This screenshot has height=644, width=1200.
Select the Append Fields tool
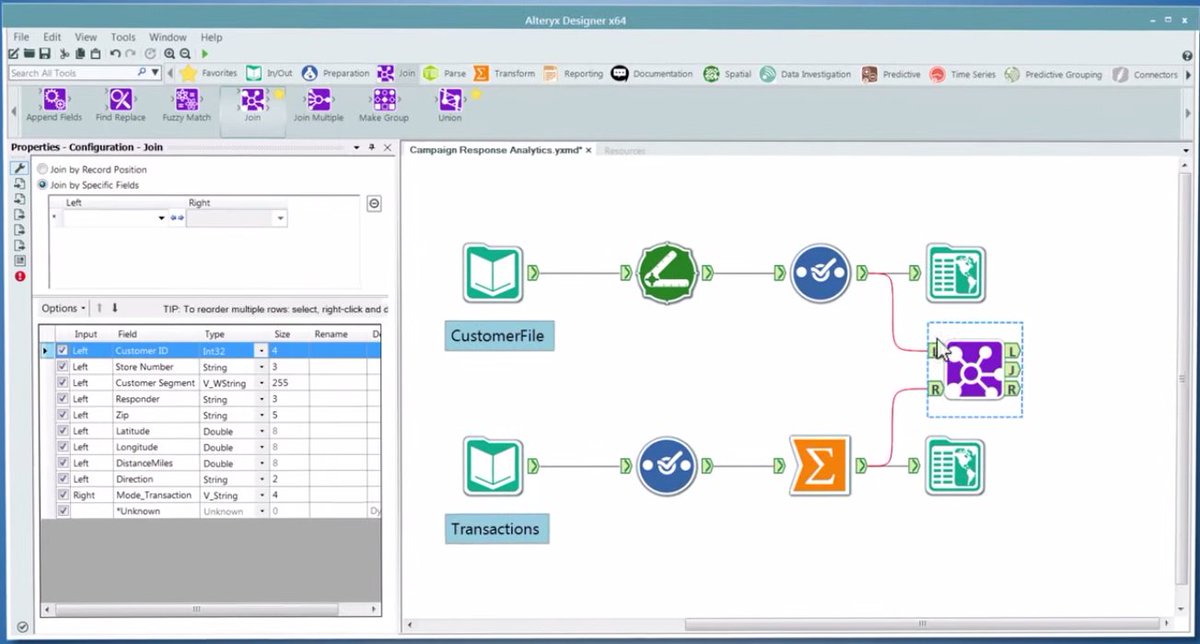coord(54,105)
